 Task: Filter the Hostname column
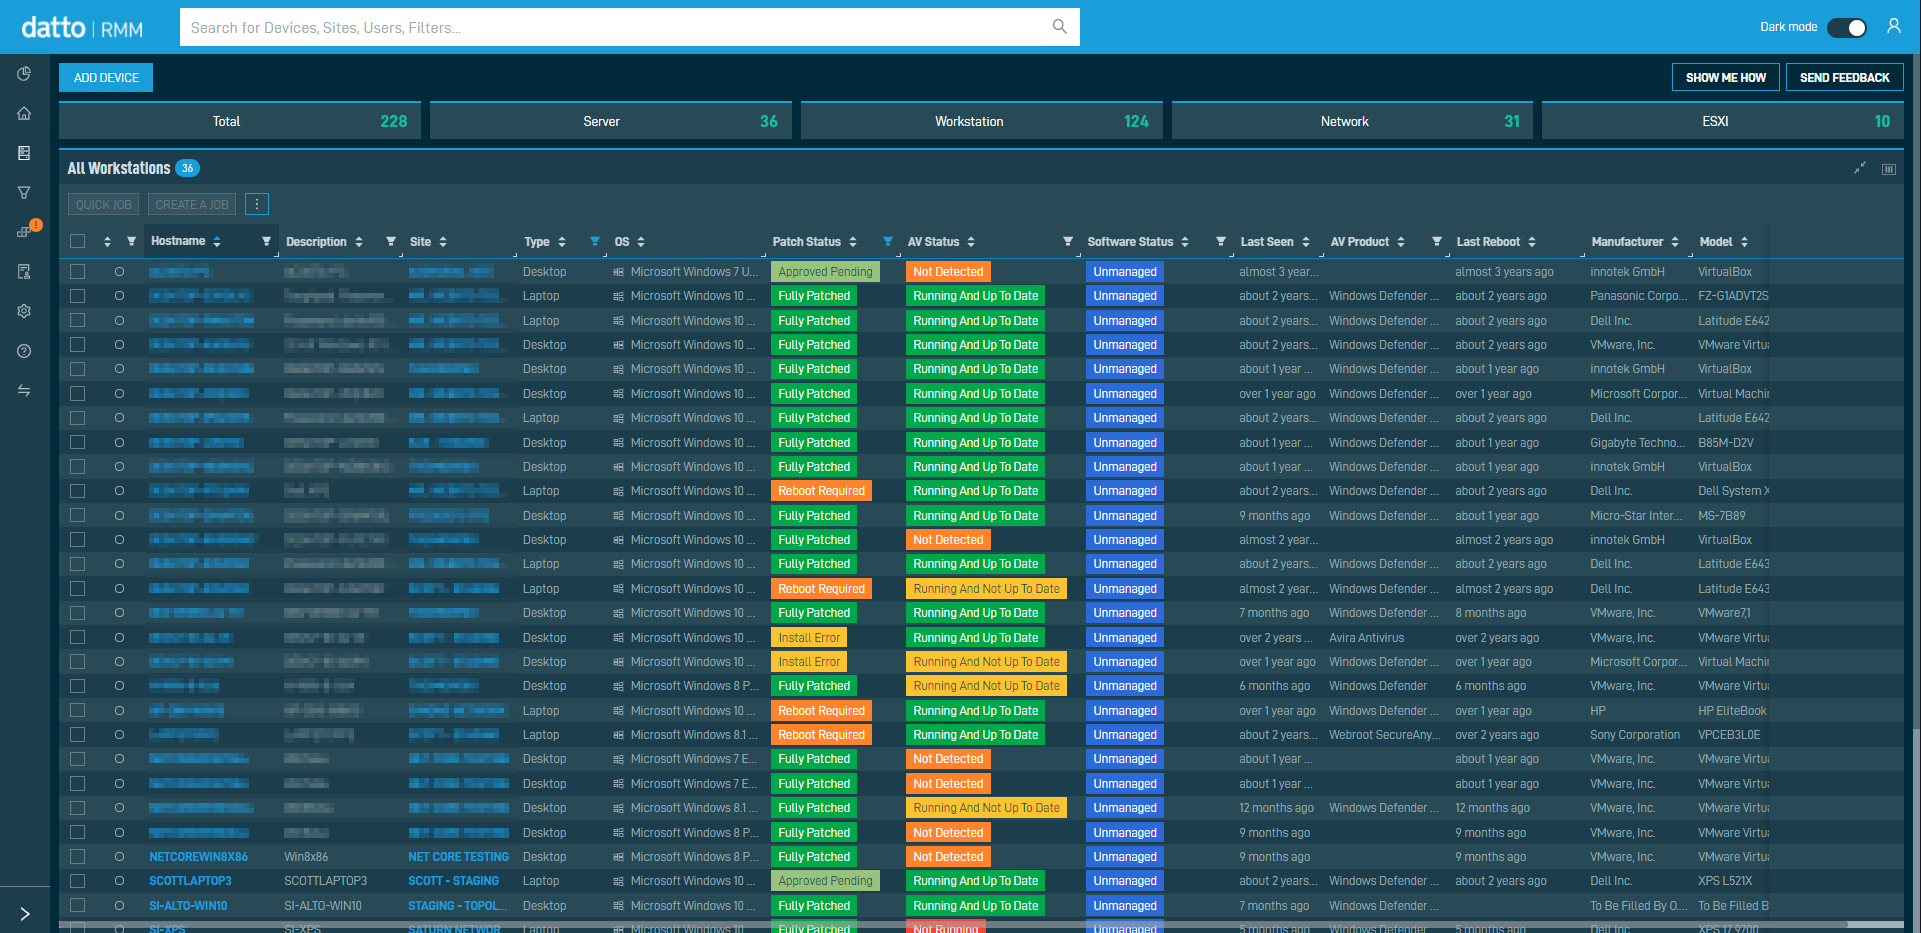point(266,241)
